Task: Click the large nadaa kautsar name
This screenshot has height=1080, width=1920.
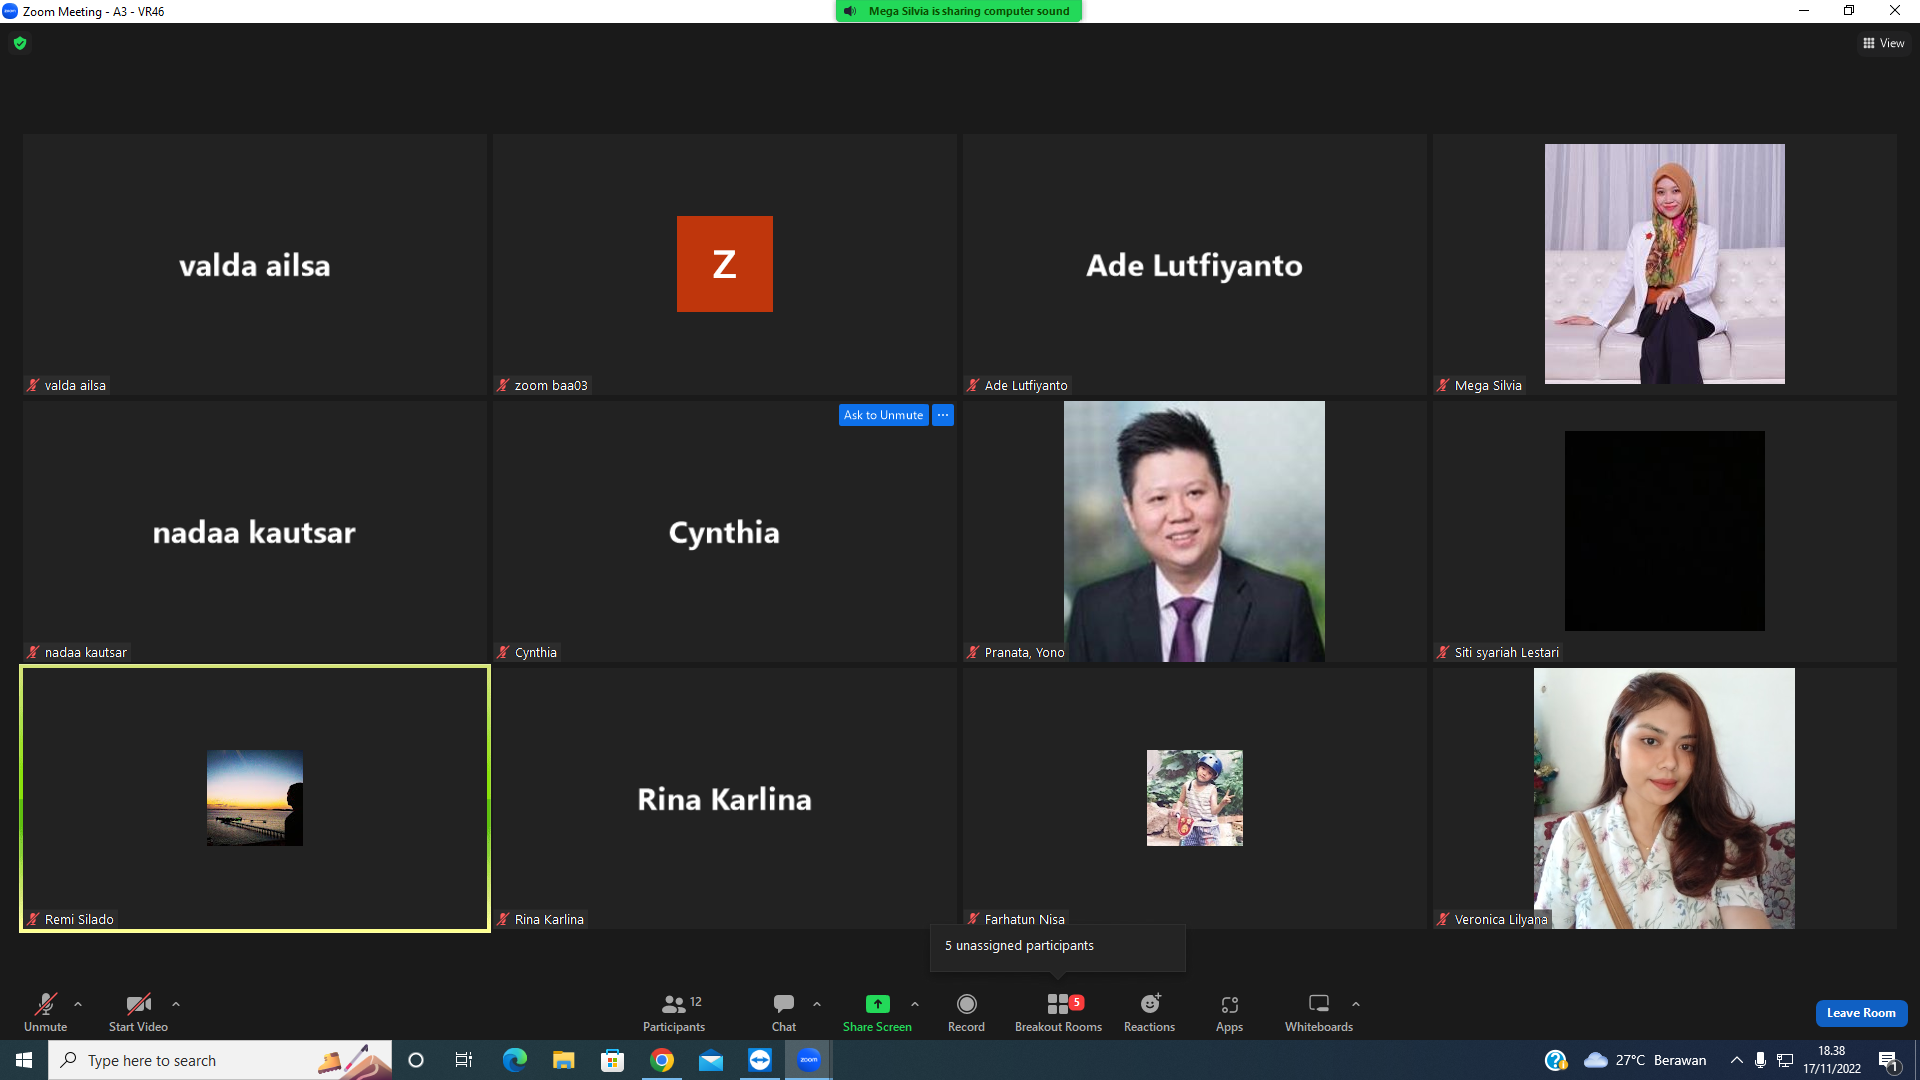Action: 254,532
